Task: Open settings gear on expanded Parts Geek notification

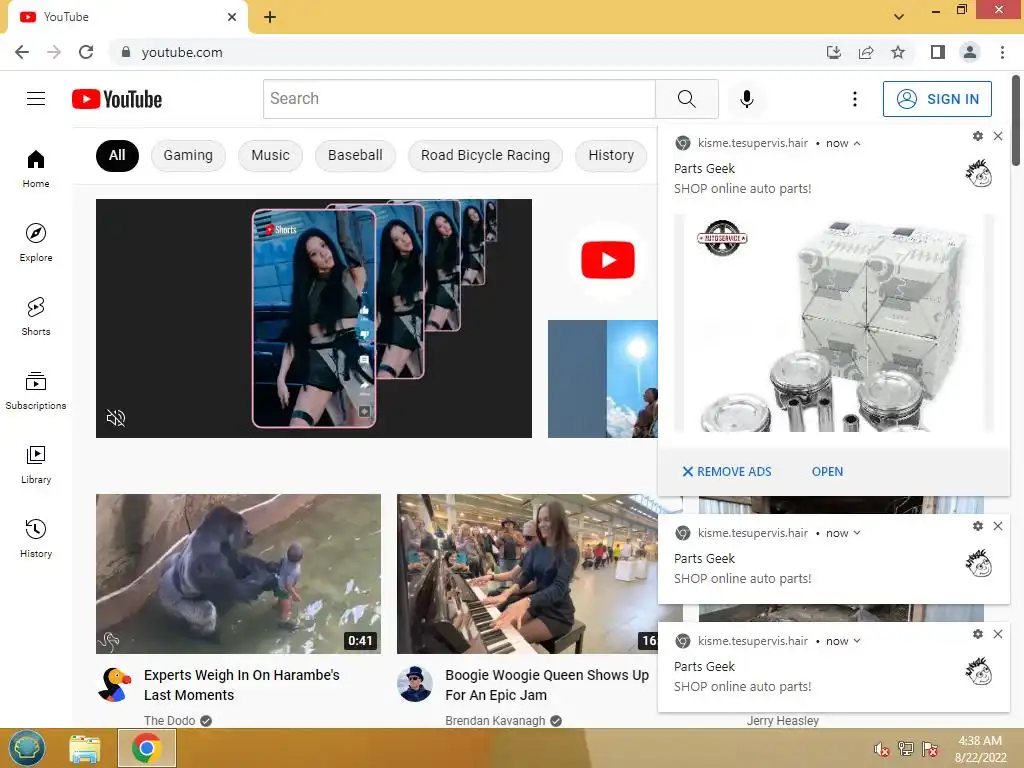Action: [x=978, y=136]
